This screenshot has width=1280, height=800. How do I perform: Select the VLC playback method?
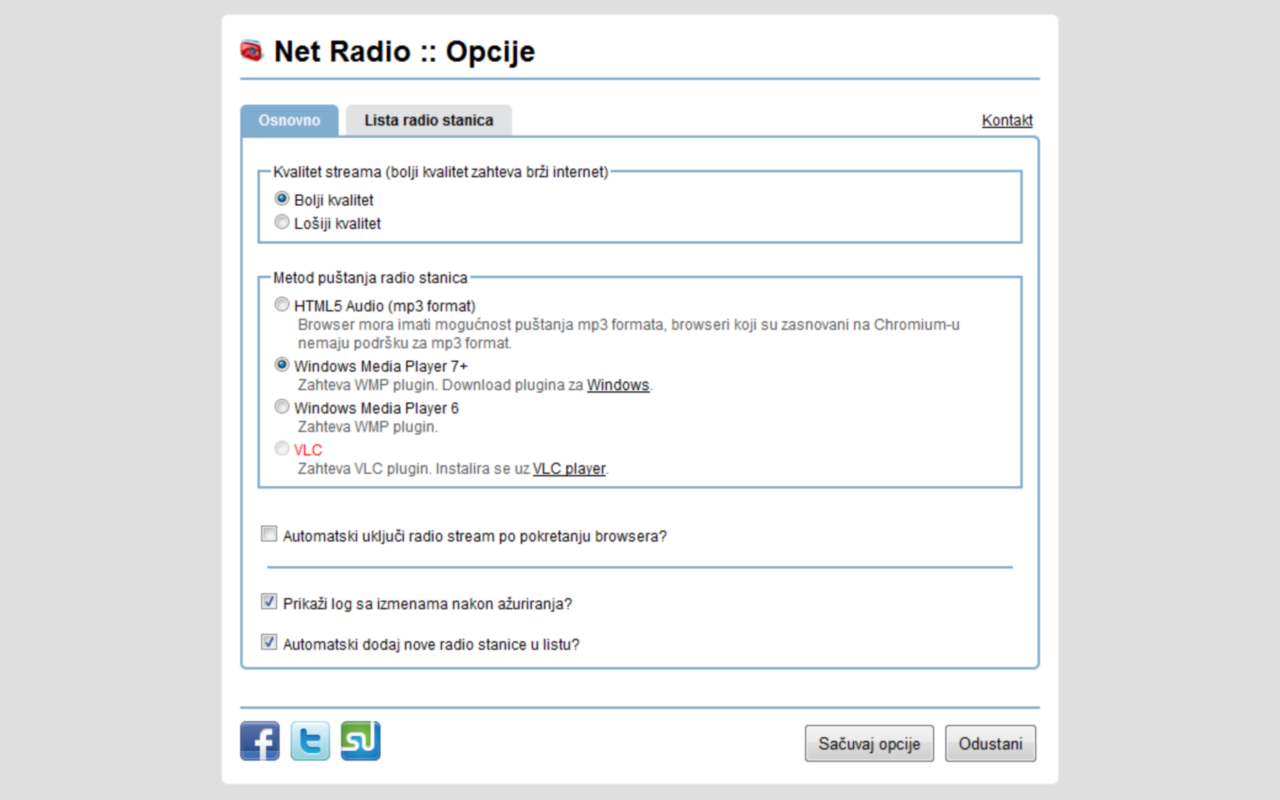click(281, 448)
